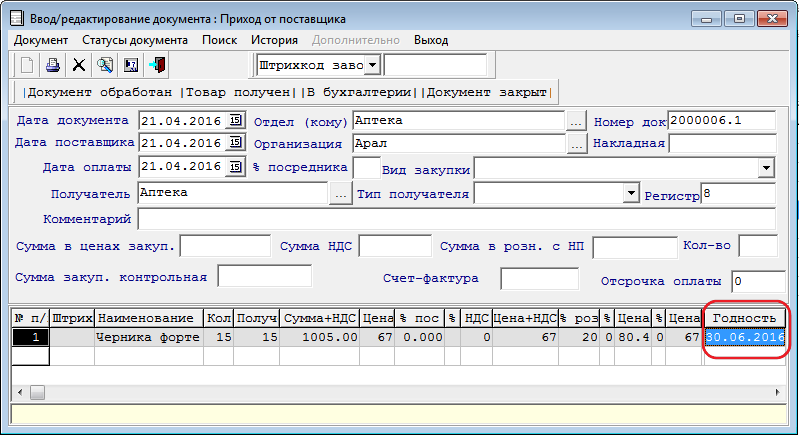Click the Счет-фактура field
799x436 pixels.
540,279
